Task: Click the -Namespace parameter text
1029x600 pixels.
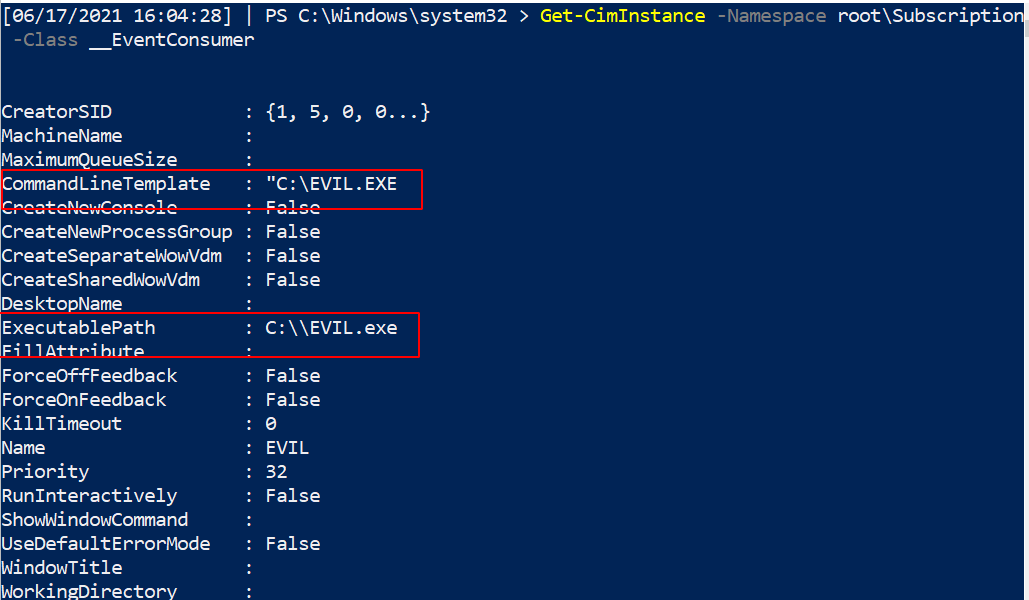Action: click(x=771, y=16)
